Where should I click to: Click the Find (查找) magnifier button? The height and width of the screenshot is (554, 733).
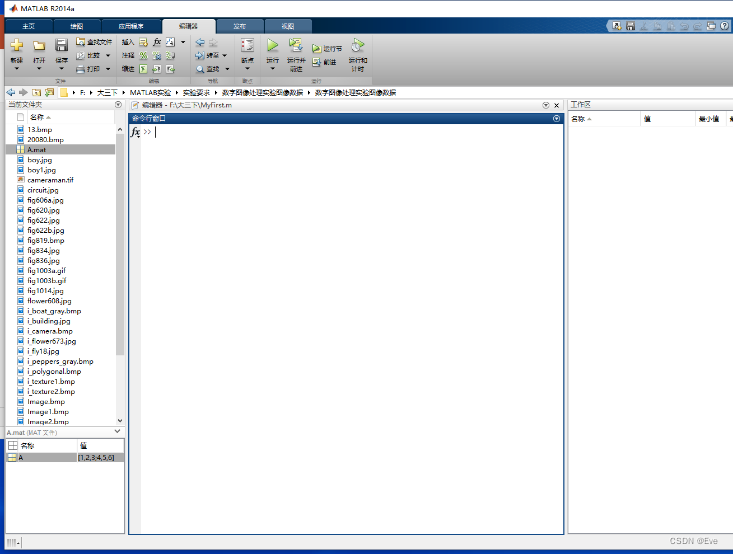coord(208,69)
